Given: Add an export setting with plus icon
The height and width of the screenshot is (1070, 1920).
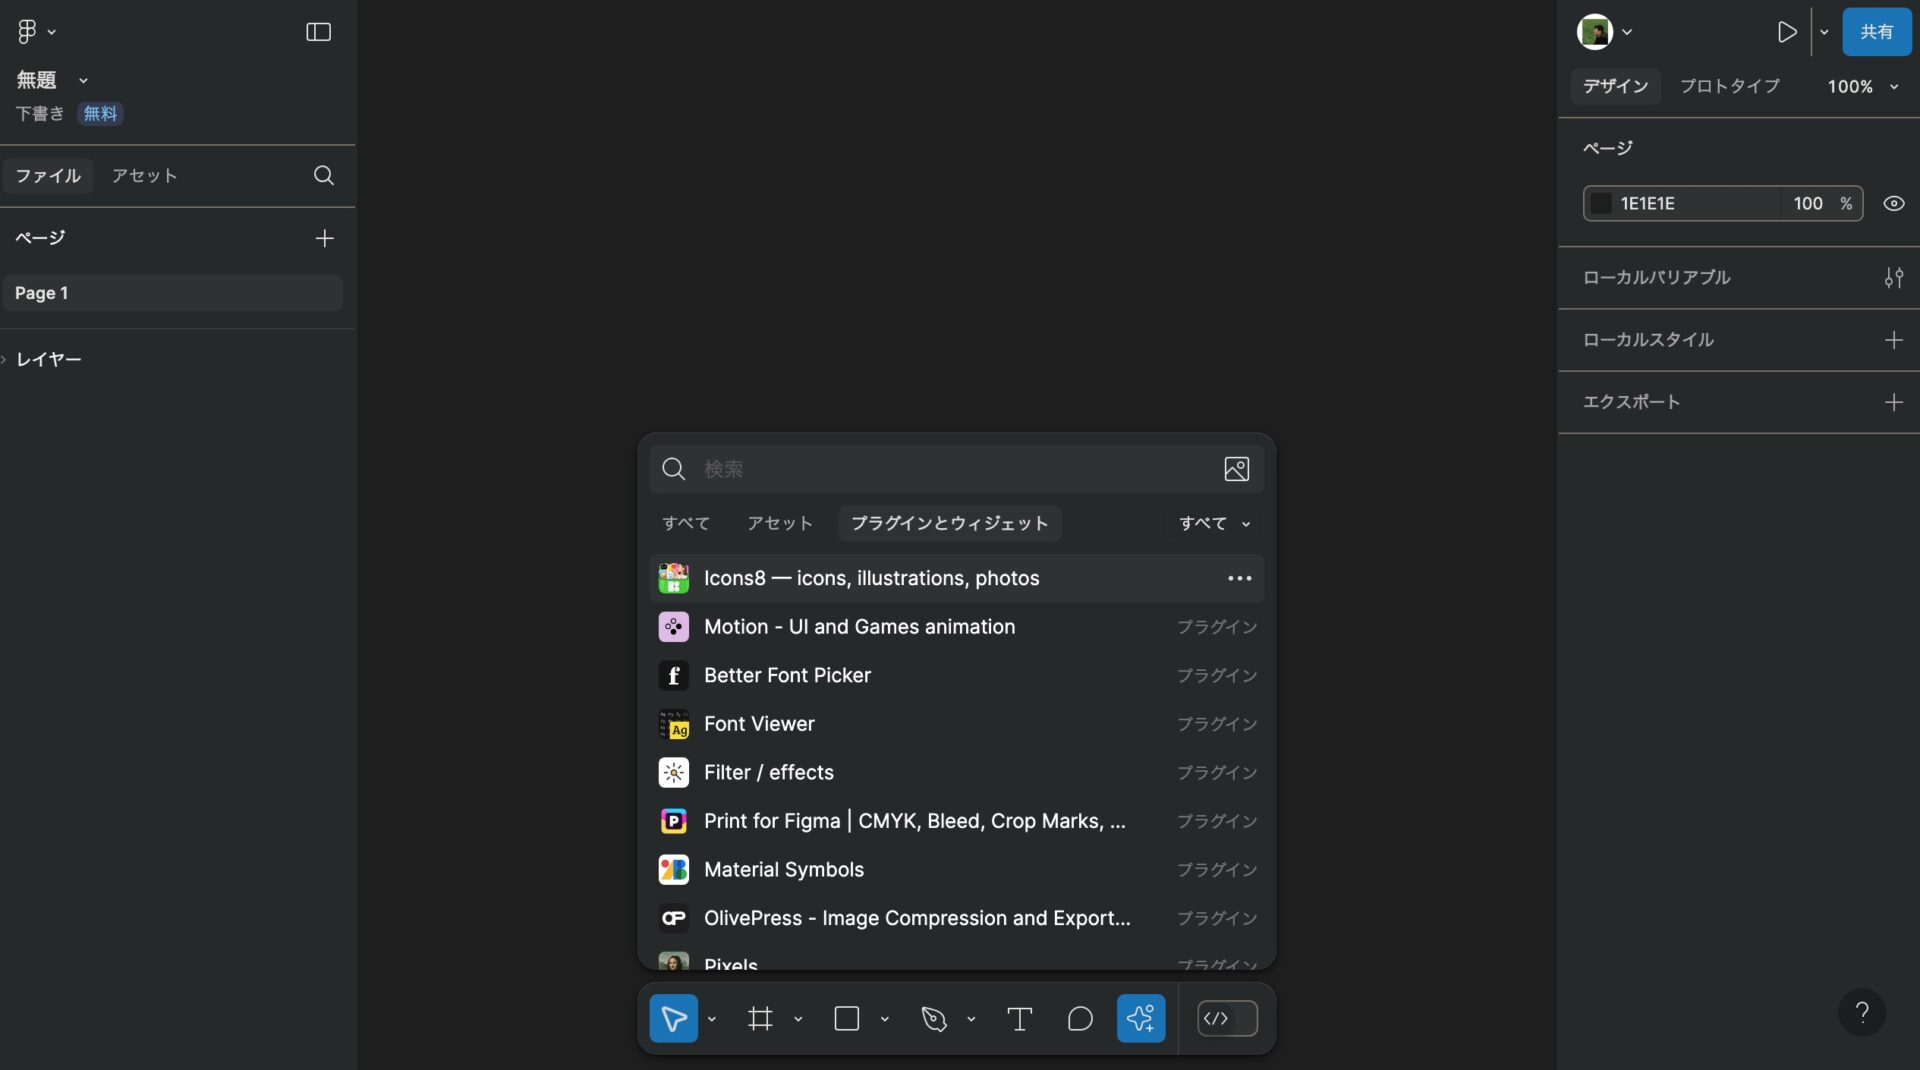Looking at the screenshot, I should coord(1893,402).
